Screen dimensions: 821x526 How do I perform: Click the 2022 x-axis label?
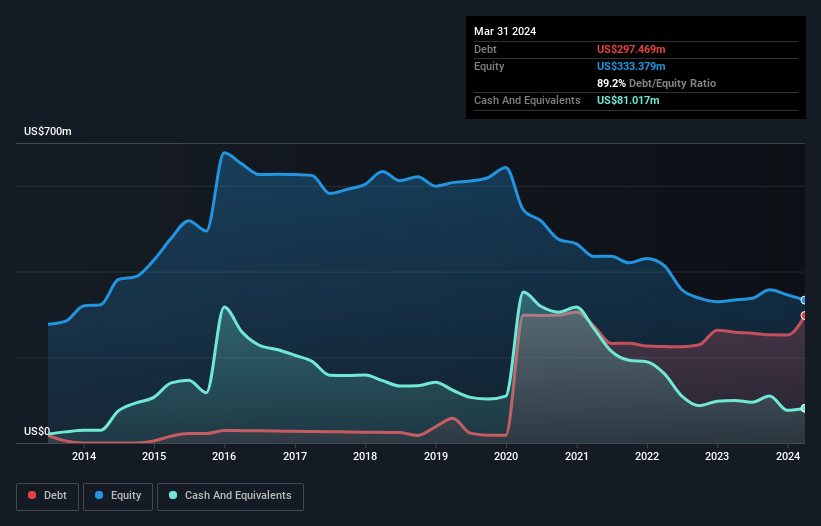pos(647,456)
